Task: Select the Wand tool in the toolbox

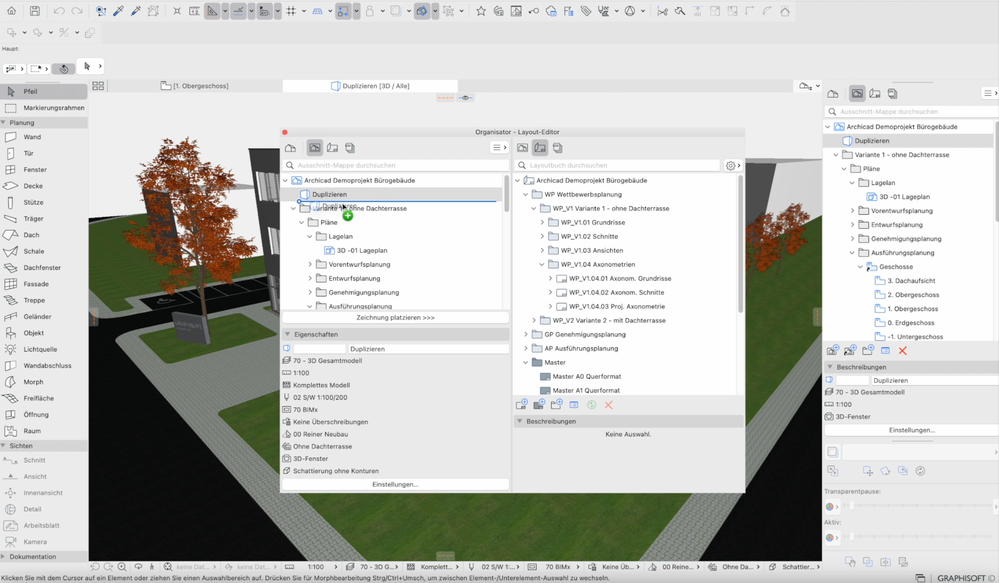Action: tap(32, 137)
